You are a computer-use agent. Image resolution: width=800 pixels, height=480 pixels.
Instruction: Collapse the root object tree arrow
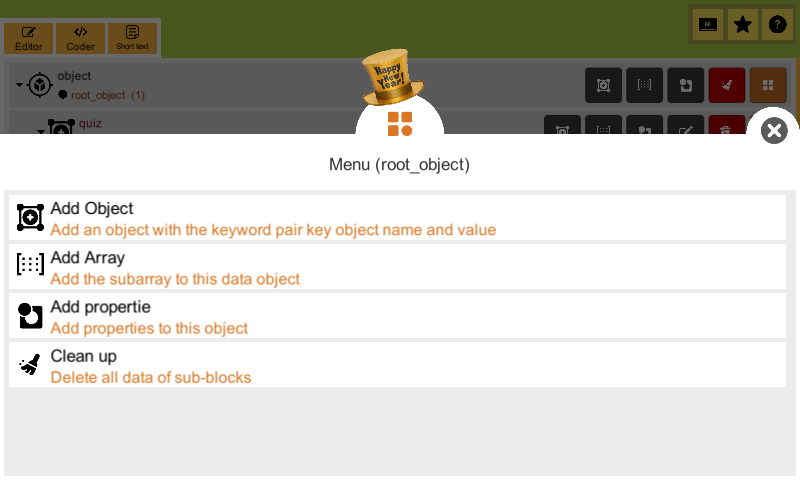pyautogui.click(x=19, y=85)
